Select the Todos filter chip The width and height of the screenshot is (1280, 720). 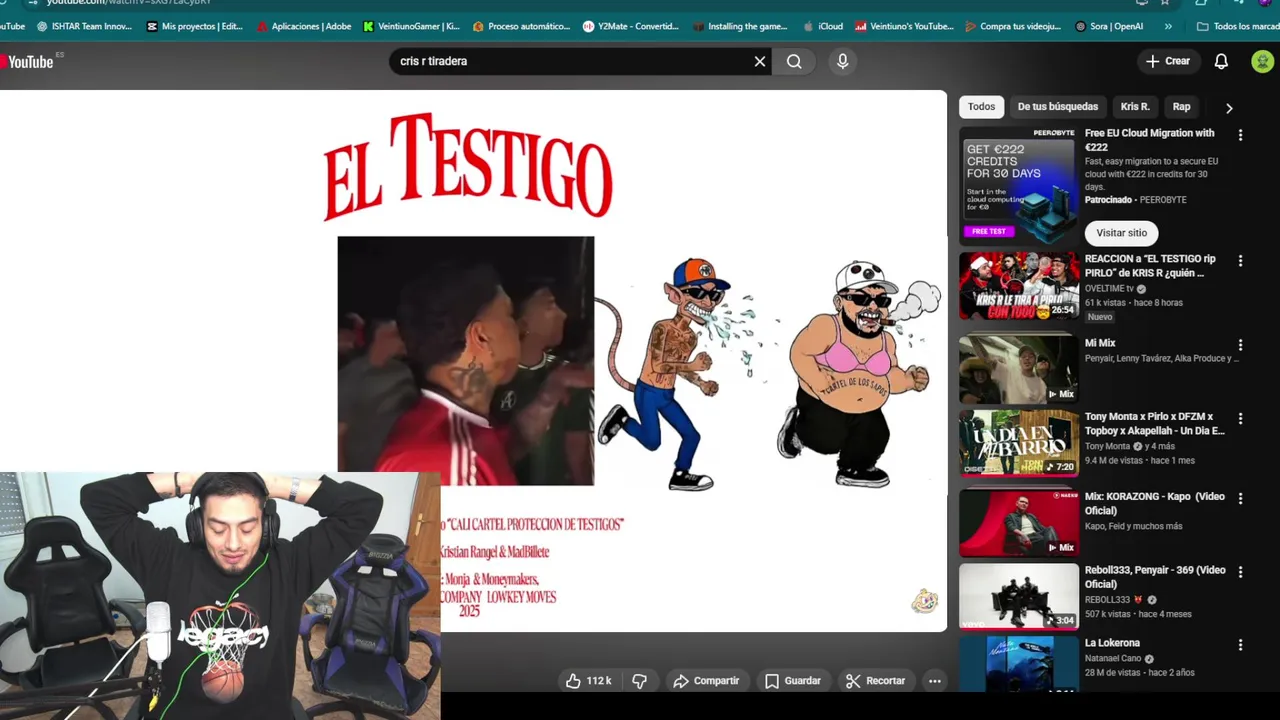(981, 107)
